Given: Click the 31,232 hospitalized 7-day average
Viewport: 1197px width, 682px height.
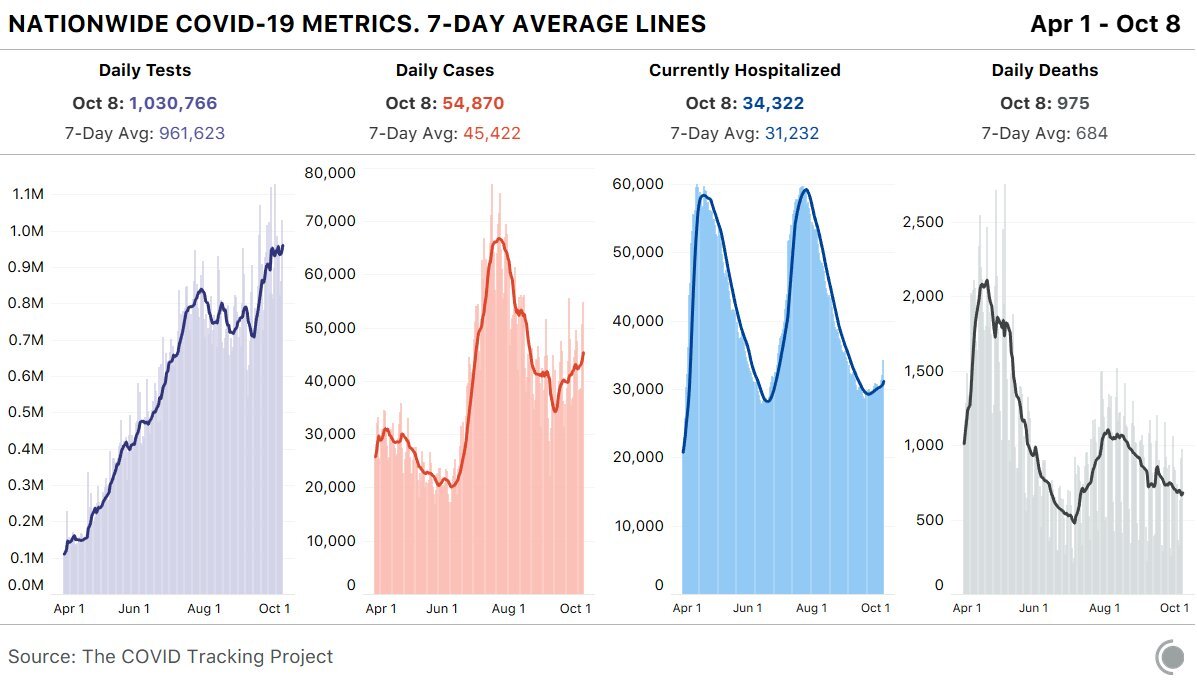Looking at the screenshot, I should pos(789,133).
